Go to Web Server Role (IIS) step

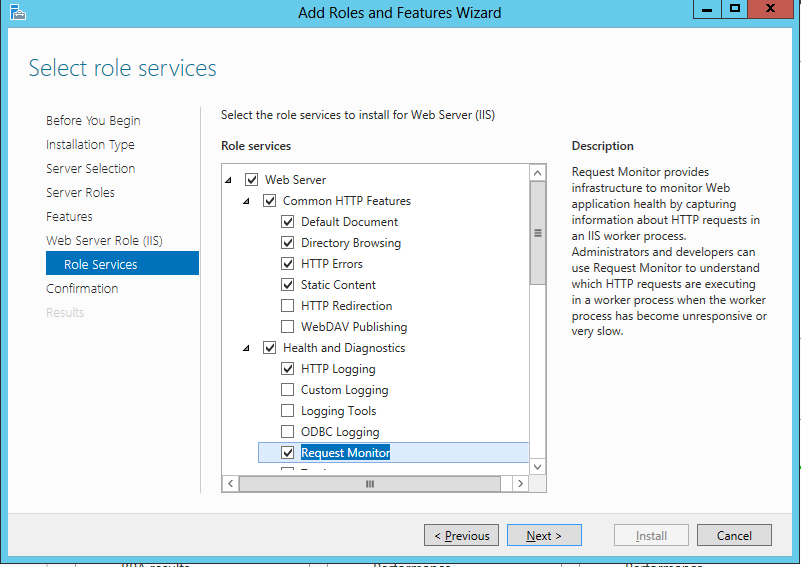pos(104,241)
